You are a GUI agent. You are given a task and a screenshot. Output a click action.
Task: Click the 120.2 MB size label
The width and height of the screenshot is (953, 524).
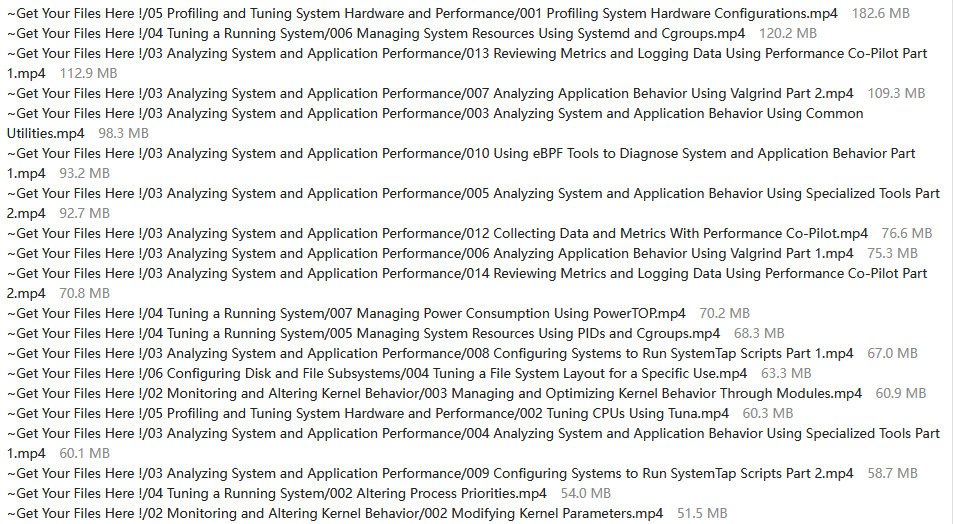788,33
